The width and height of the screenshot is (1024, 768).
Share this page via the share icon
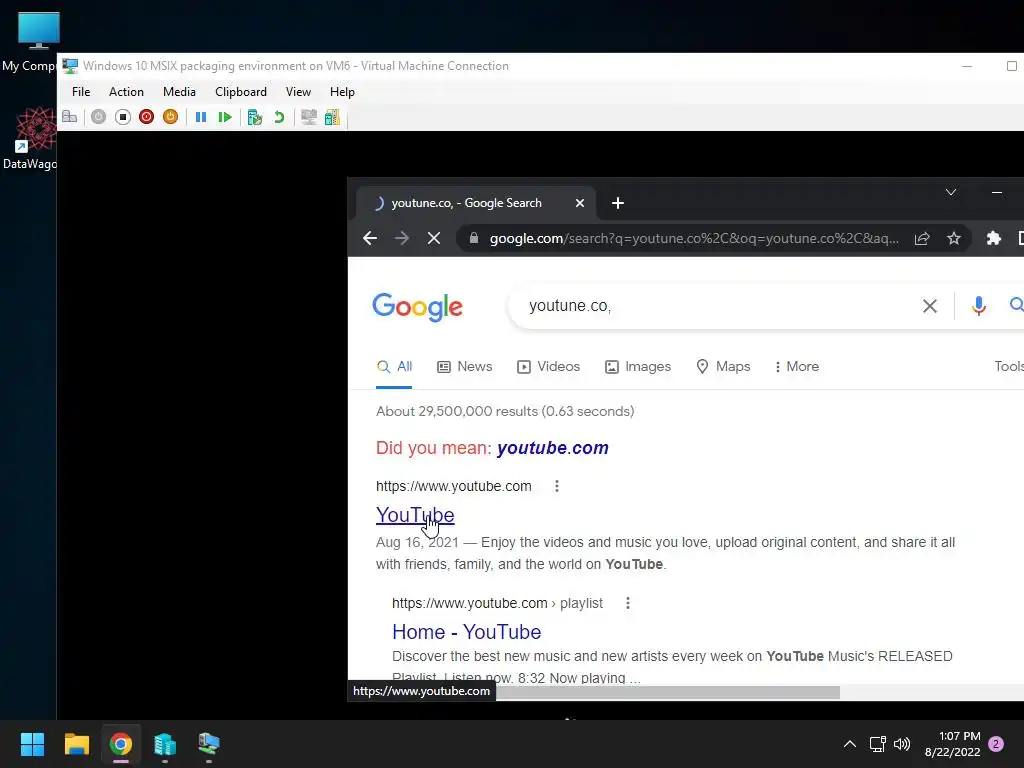[x=921, y=238]
